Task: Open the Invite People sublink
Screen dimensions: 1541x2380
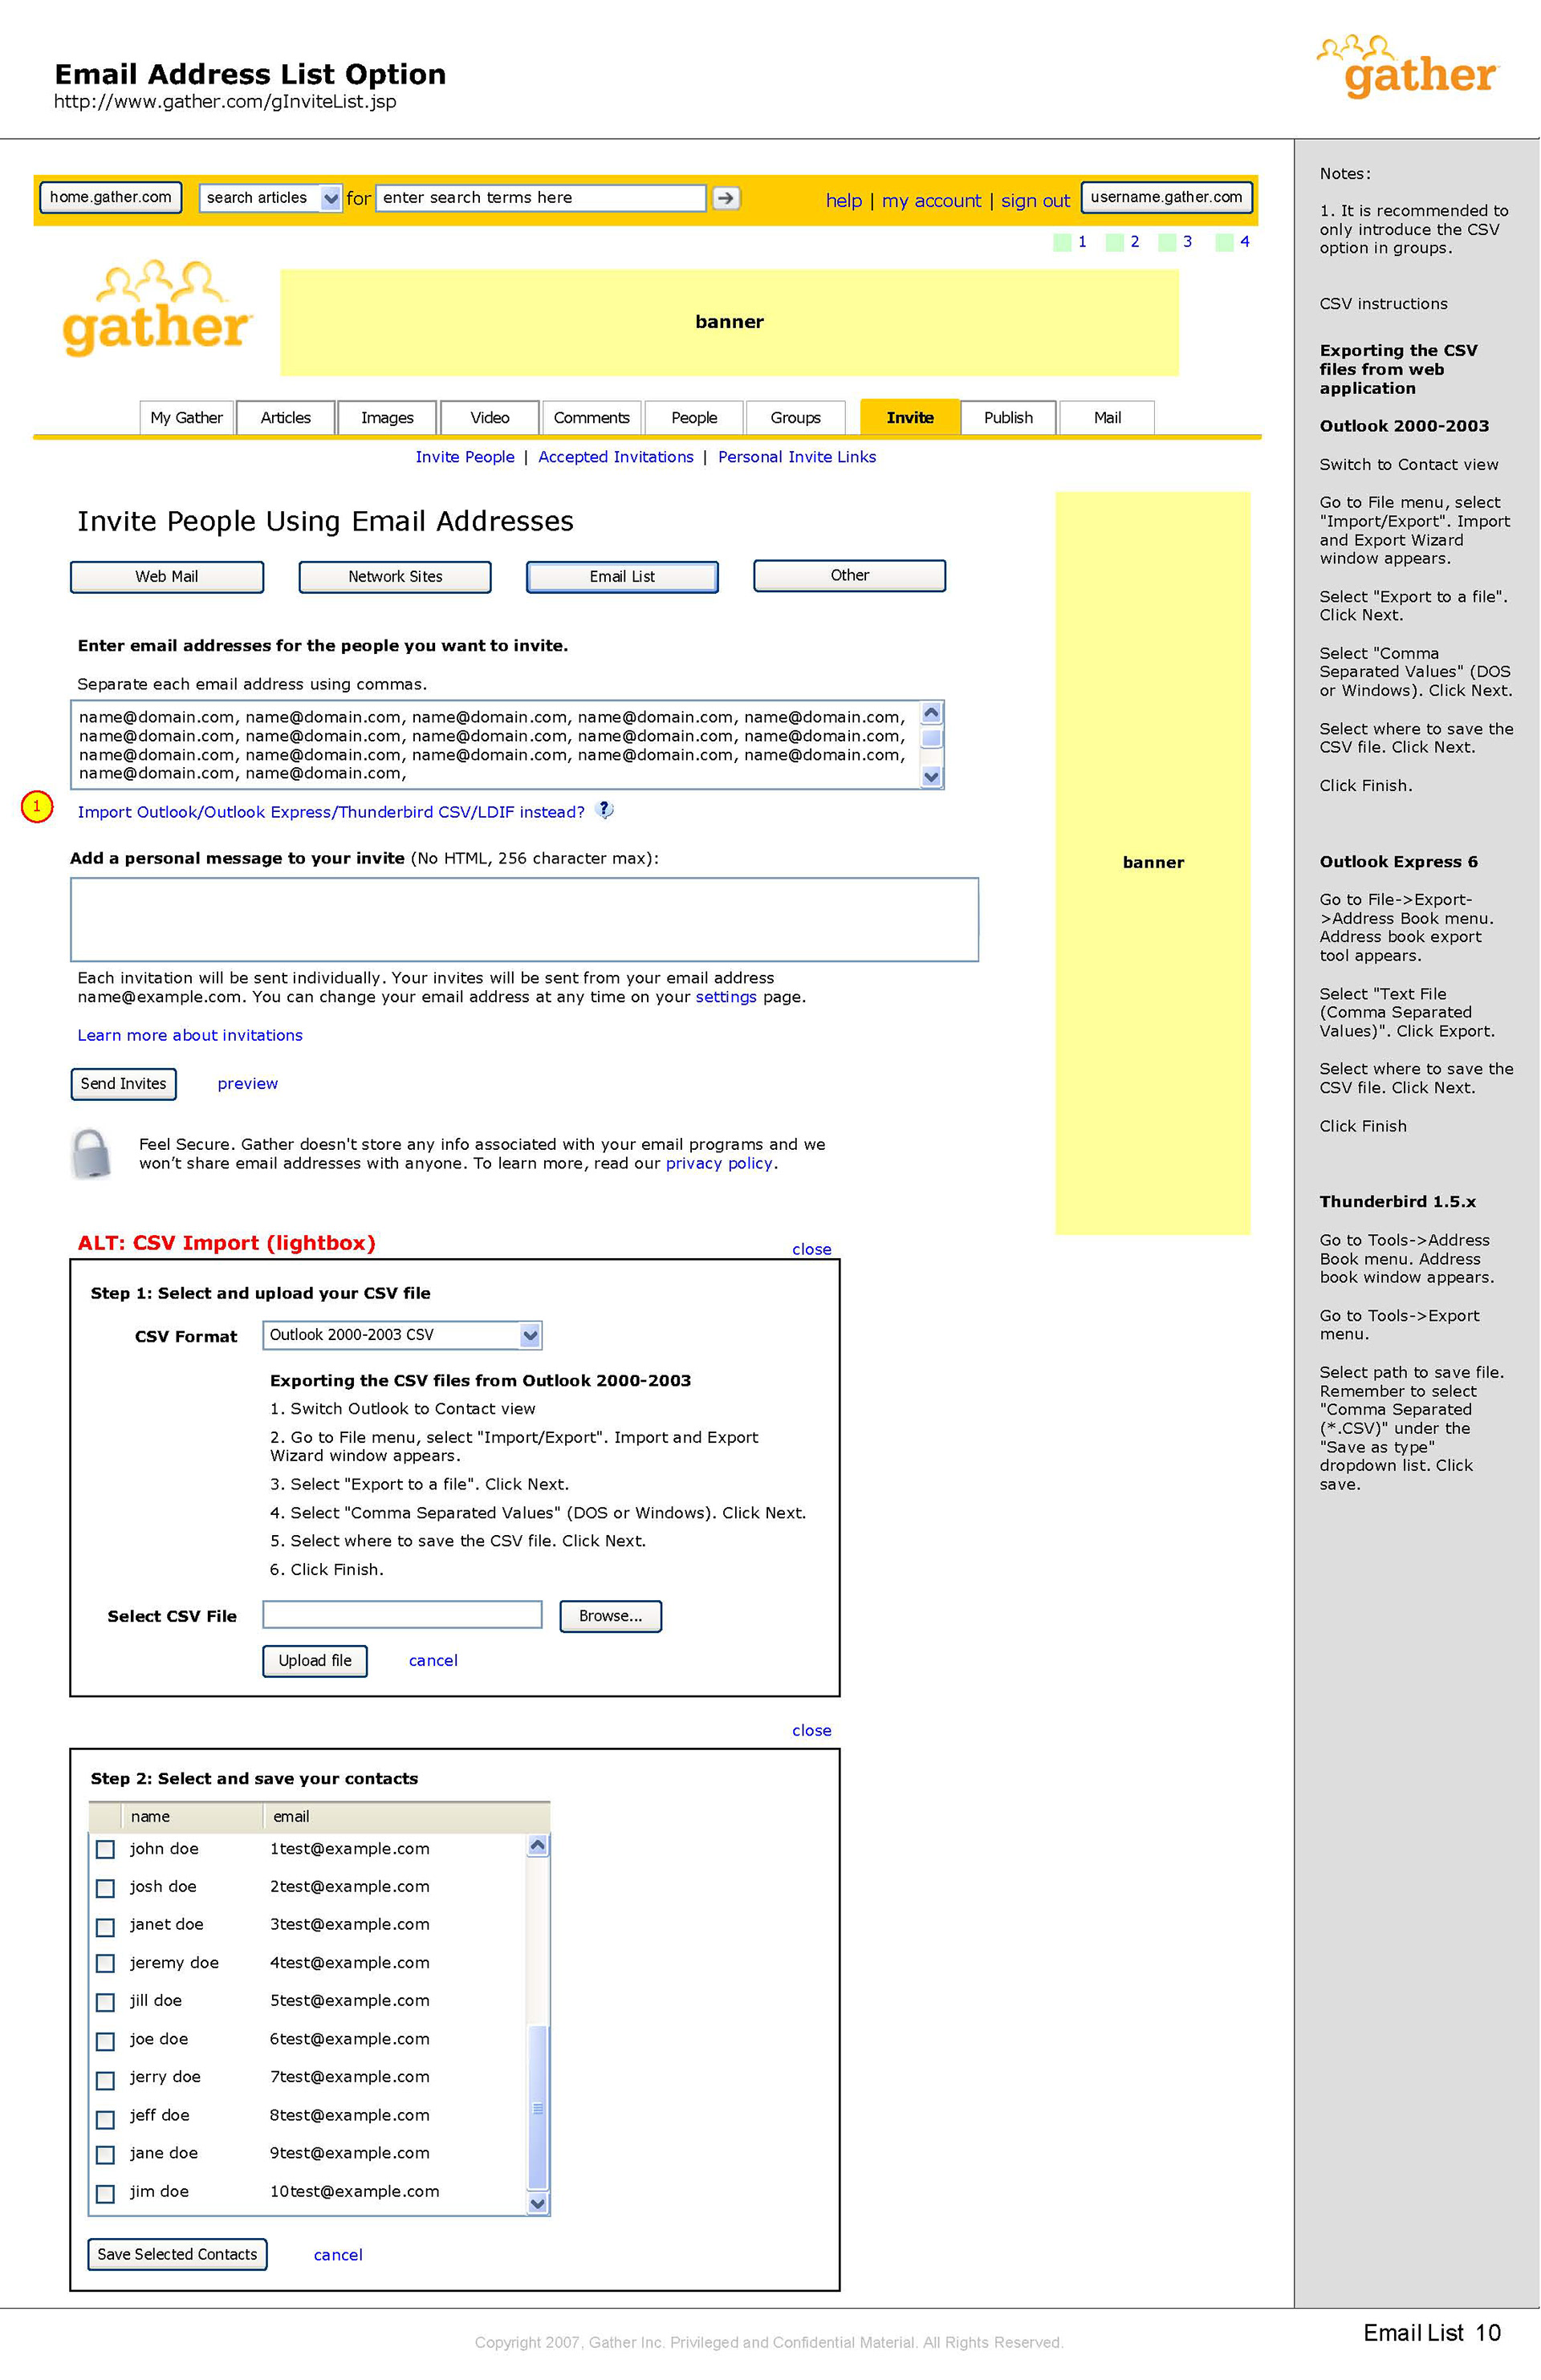Action: (465, 456)
